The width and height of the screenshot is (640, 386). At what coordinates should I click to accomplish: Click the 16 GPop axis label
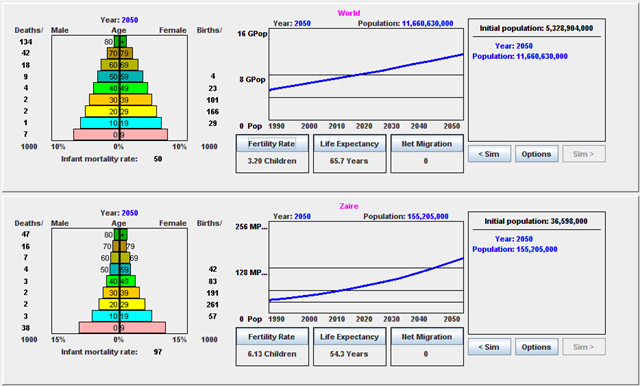(x=252, y=34)
